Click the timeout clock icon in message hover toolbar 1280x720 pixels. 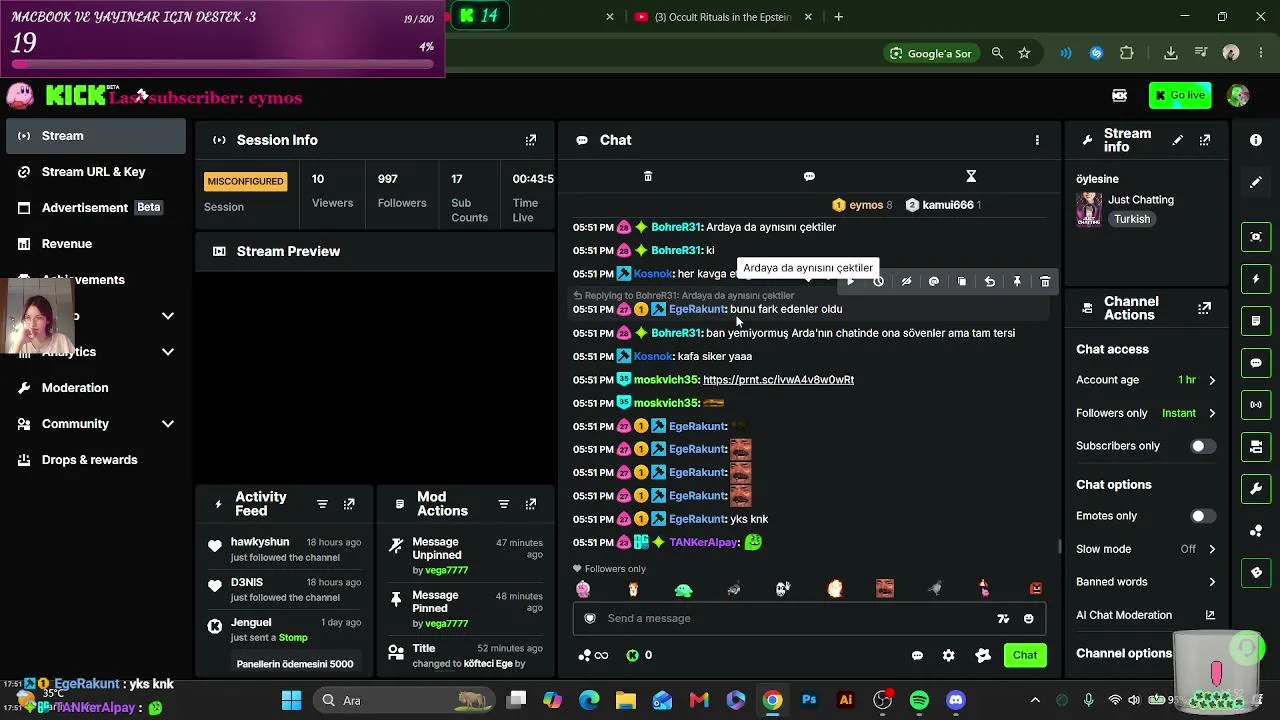click(x=878, y=282)
